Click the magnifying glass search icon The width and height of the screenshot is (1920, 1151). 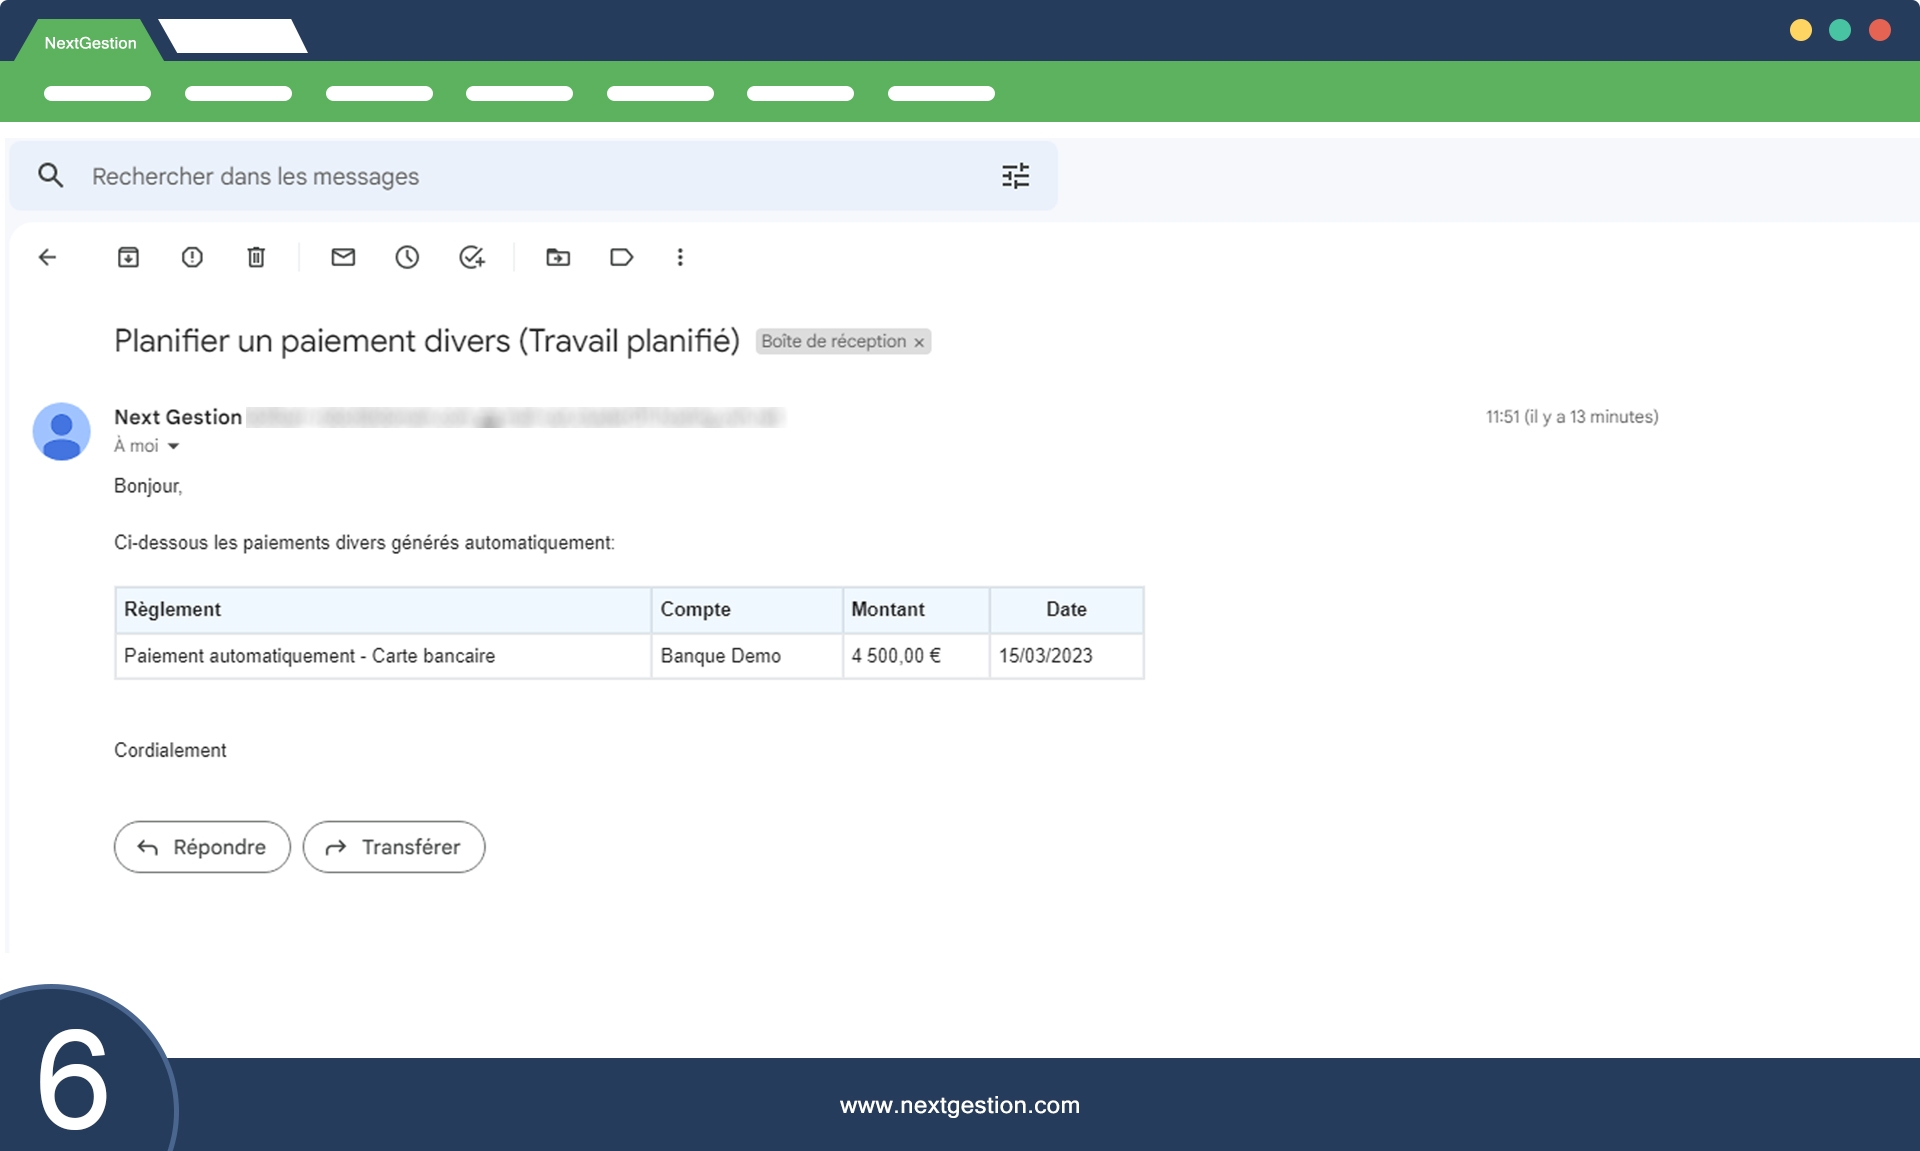(x=51, y=176)
